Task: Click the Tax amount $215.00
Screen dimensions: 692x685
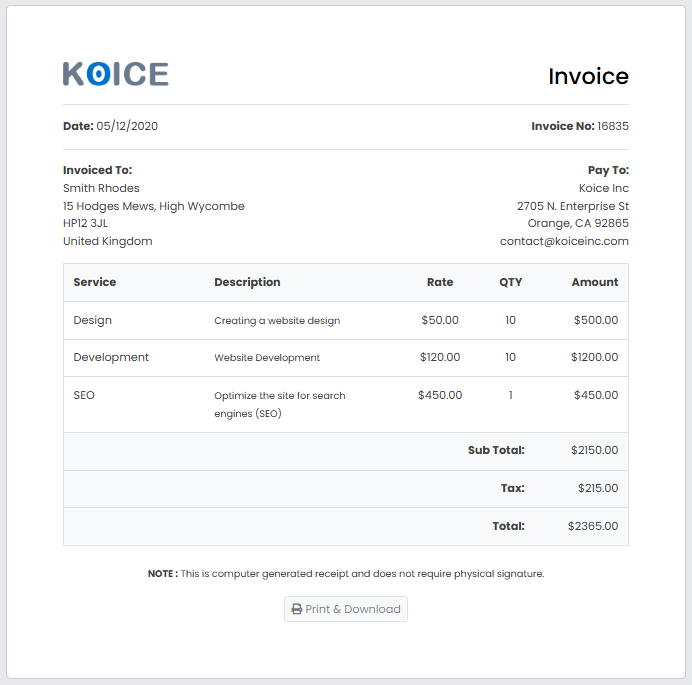Action: click(x=597, y=488)
